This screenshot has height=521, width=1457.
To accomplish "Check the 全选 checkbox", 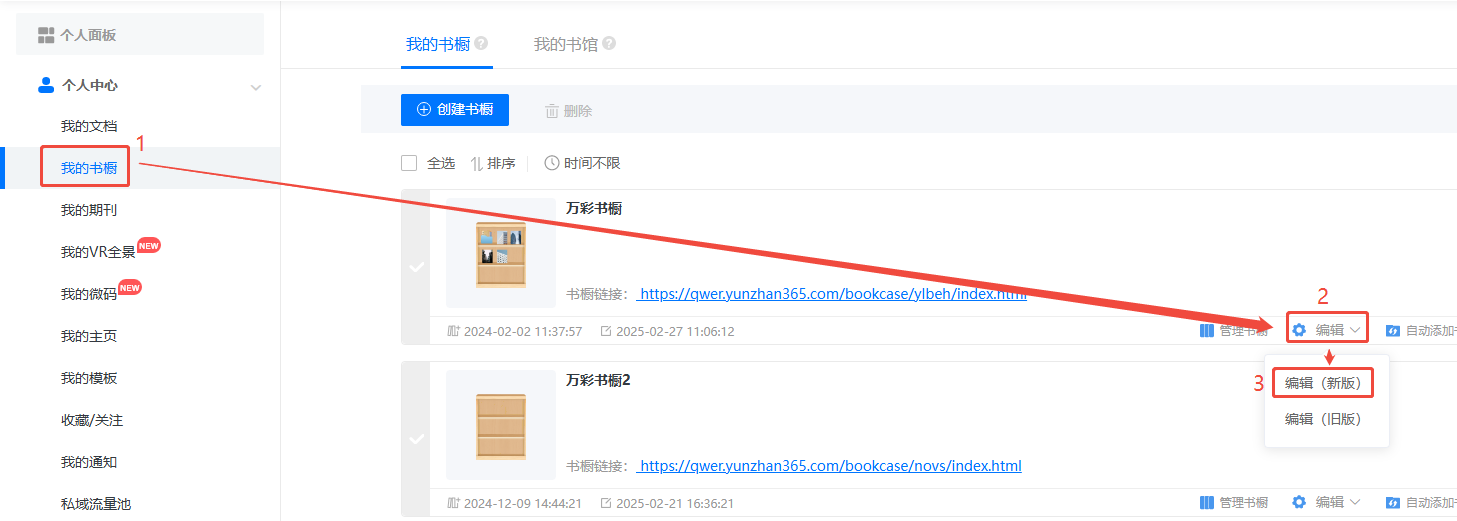I will [409, 163].
